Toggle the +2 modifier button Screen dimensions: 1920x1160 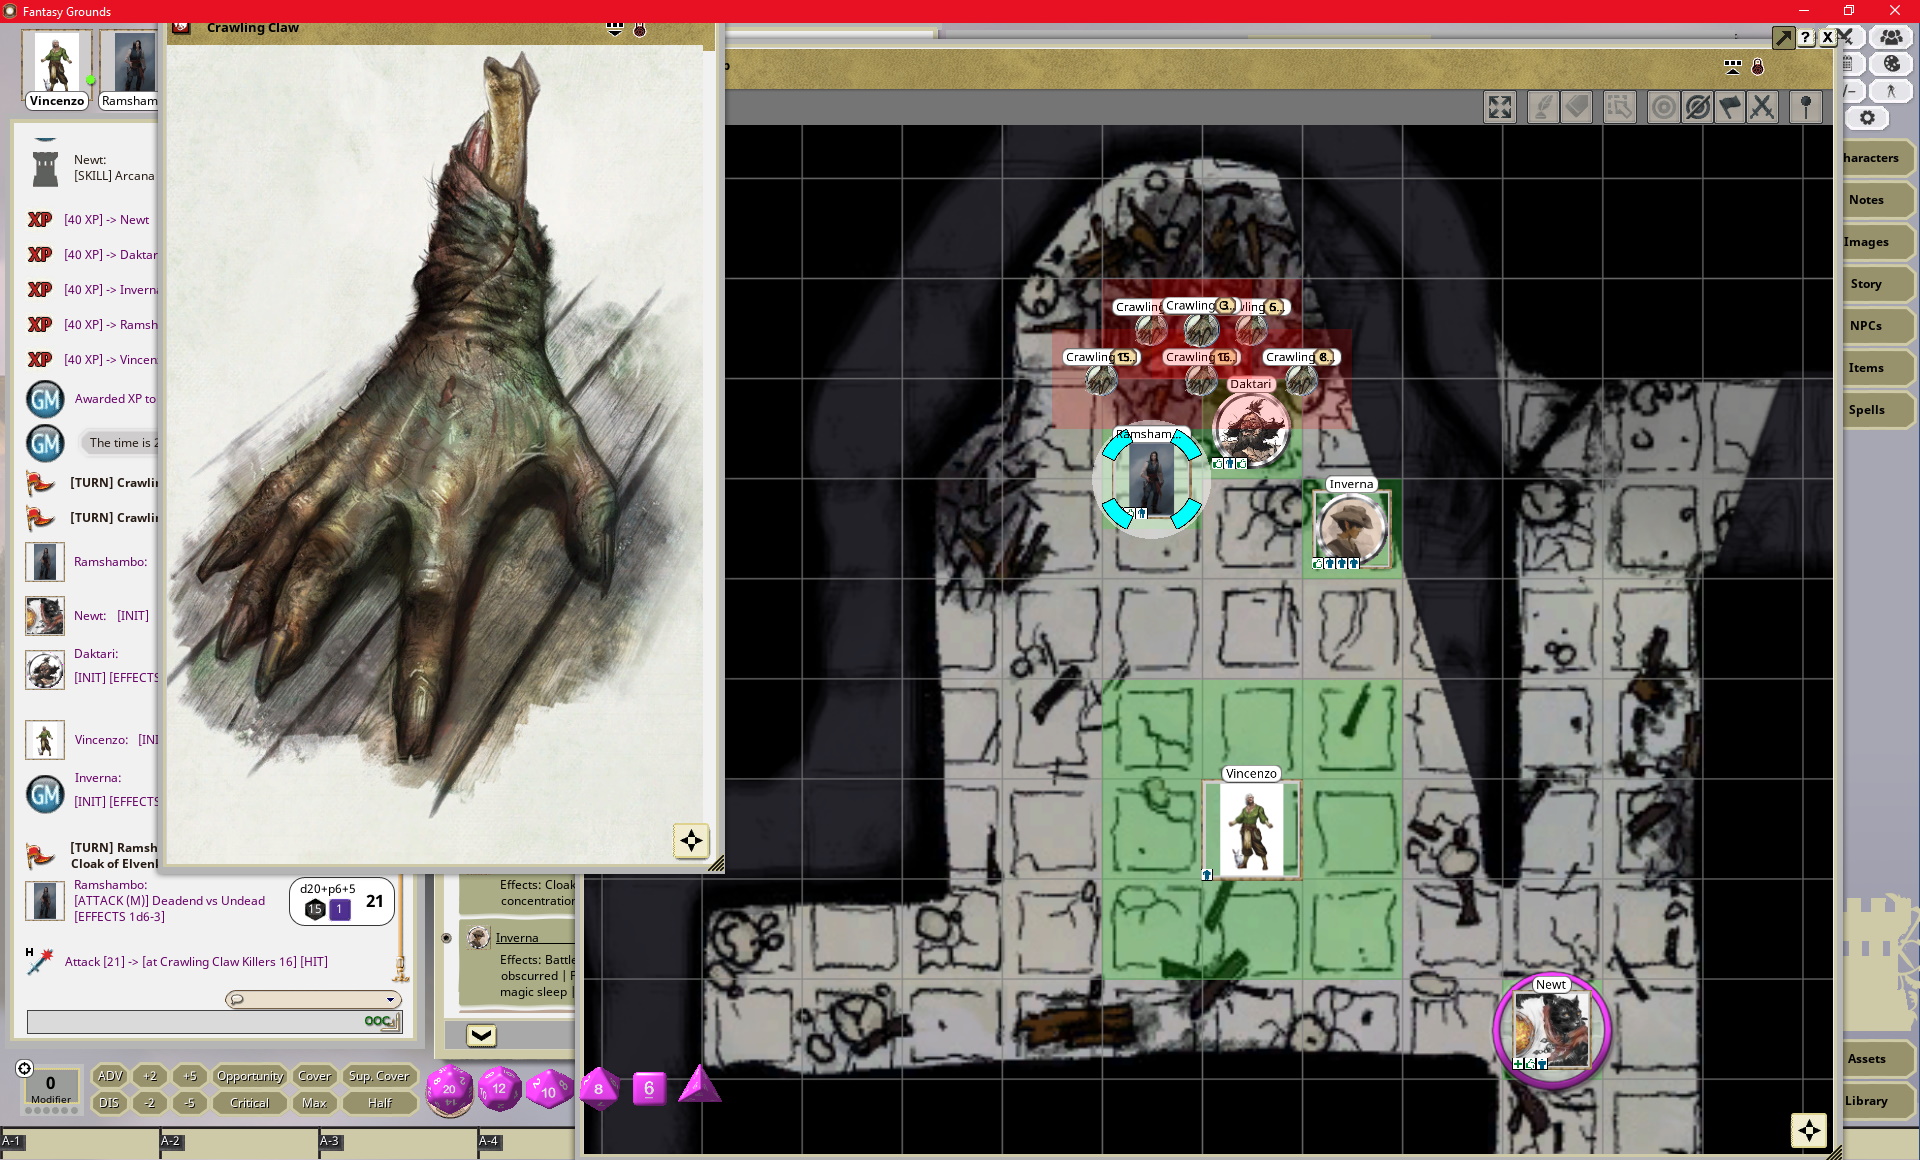[x=150, y=1076]
